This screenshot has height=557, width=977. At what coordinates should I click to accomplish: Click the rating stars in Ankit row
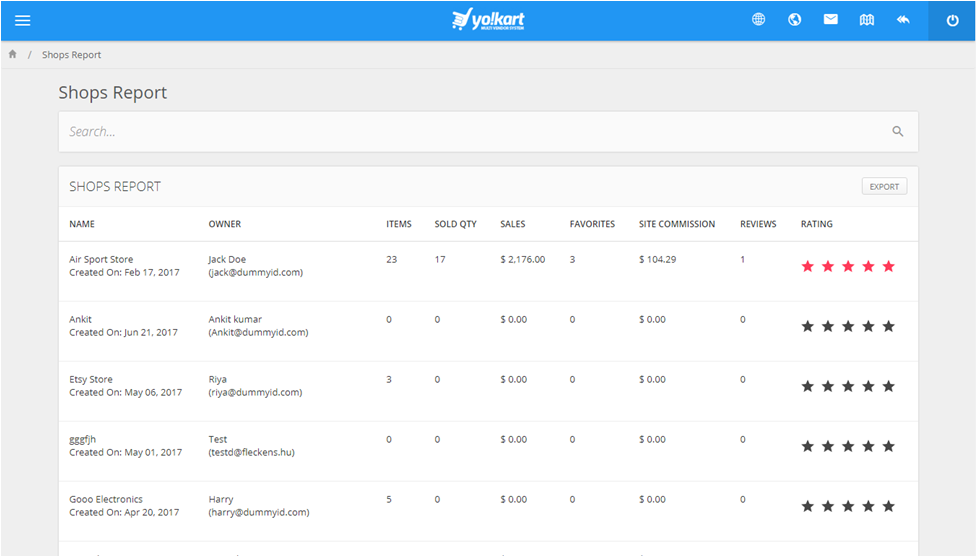tap(848, 326)
